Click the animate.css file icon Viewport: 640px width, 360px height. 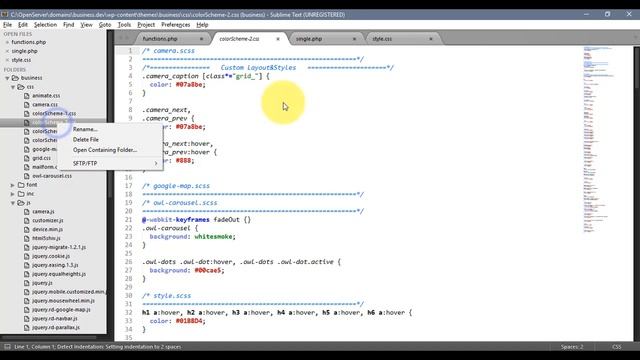click(x=27, y=96)
